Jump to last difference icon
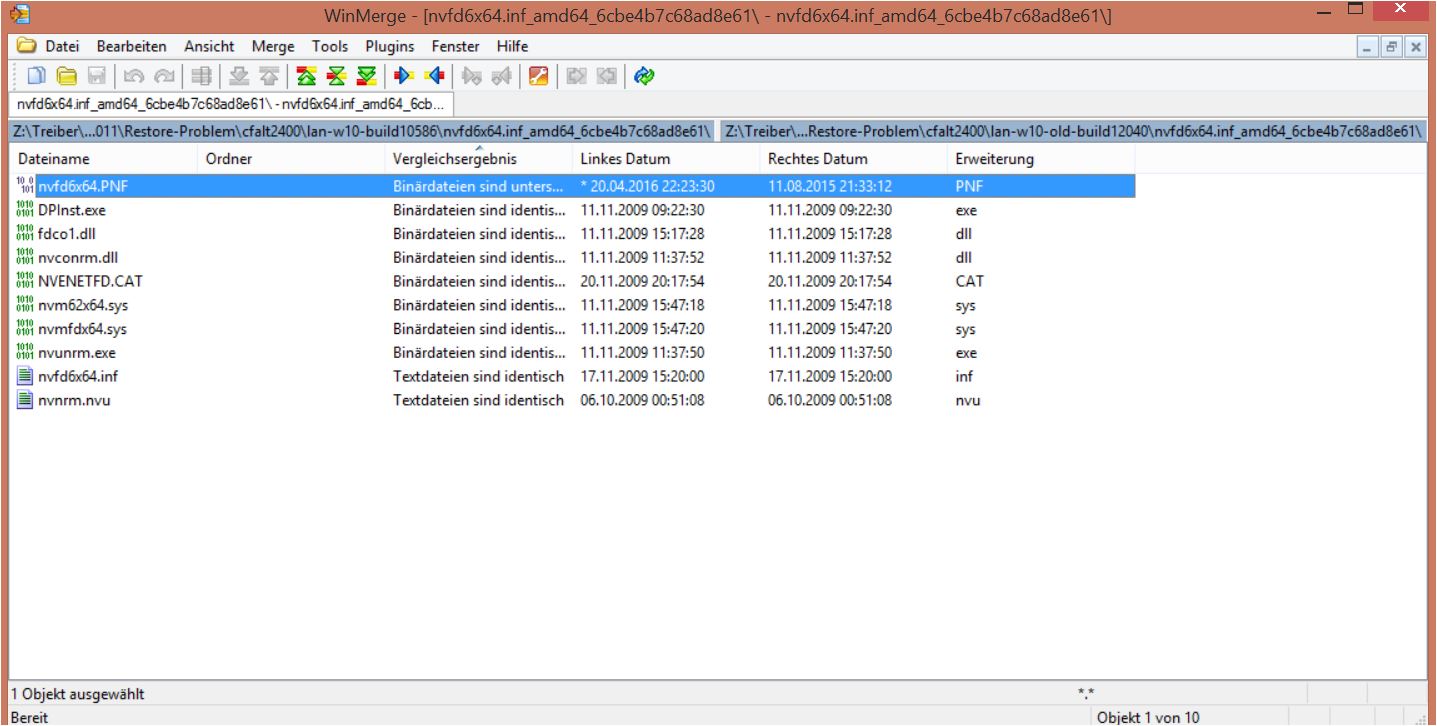 [367, 76]
